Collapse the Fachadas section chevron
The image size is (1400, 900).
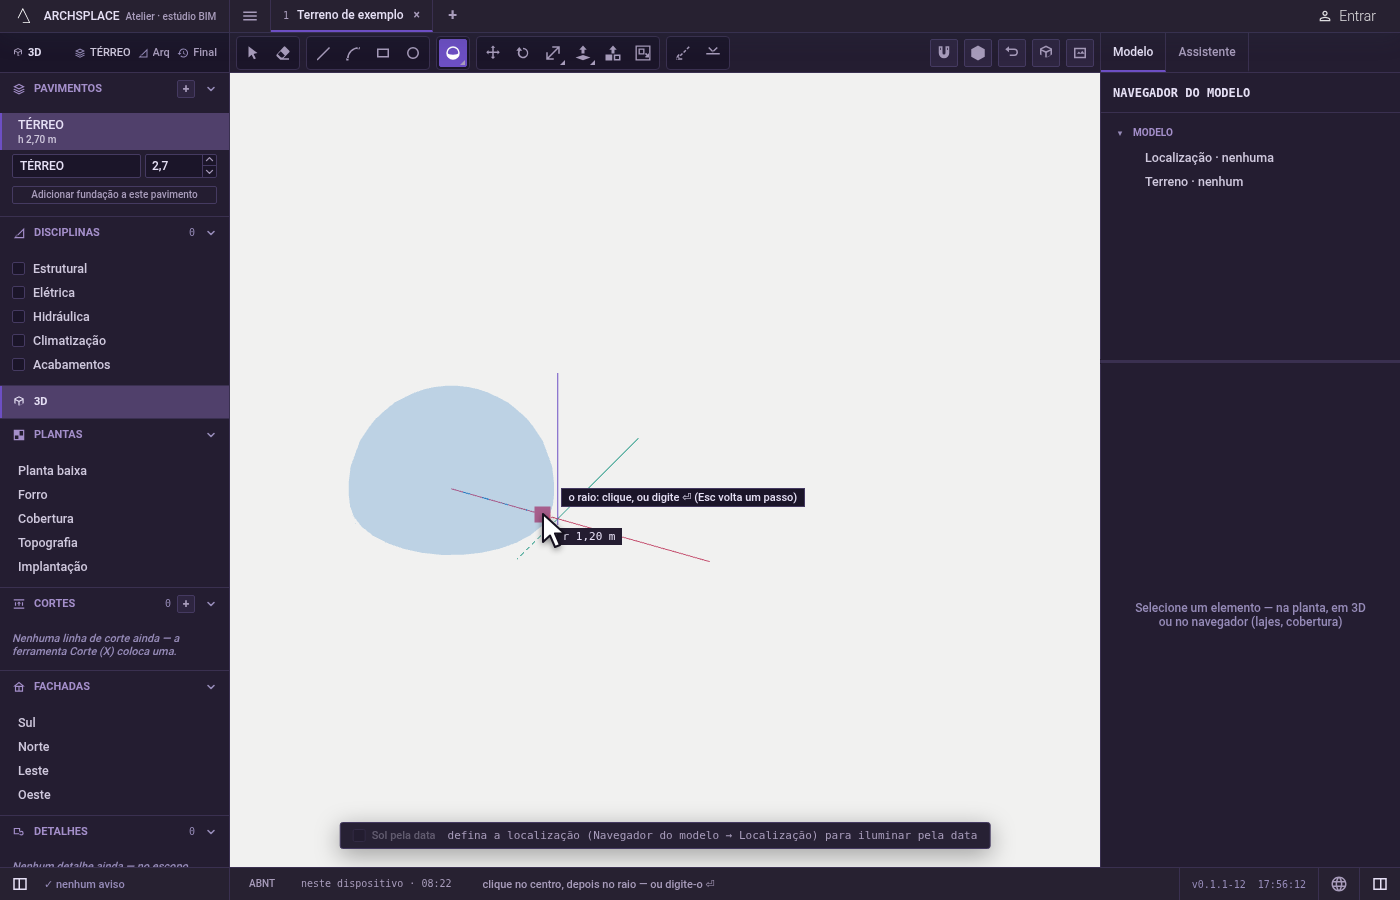(x=211, y=687)
